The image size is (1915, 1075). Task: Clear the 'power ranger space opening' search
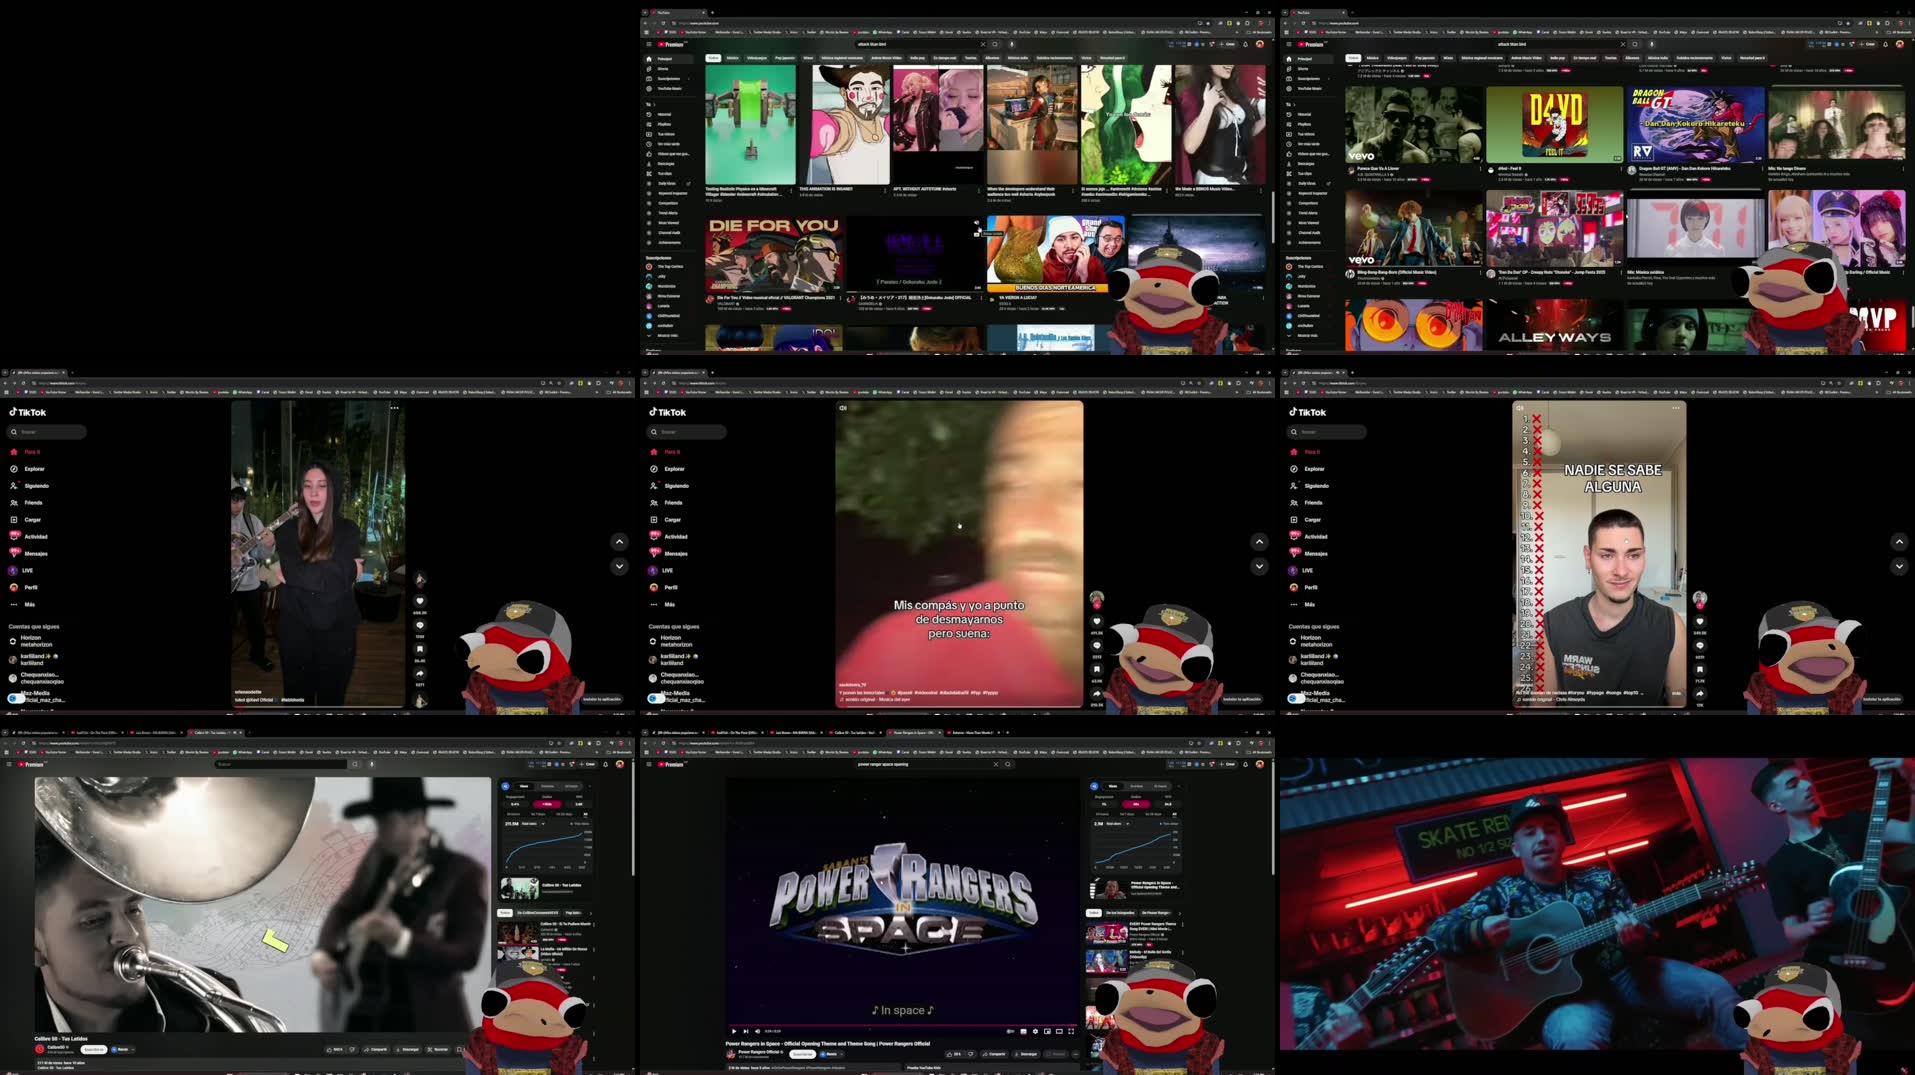tap(996, 764)
